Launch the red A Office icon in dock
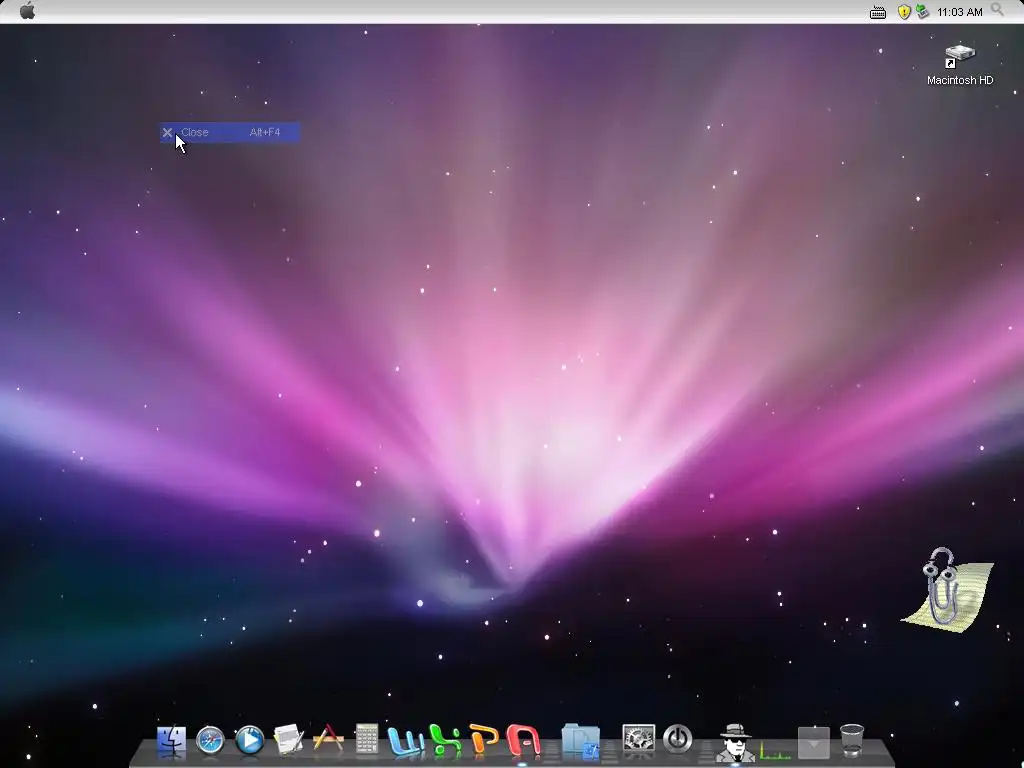Viewport: 1024px width, 768px height. (524, 741)
